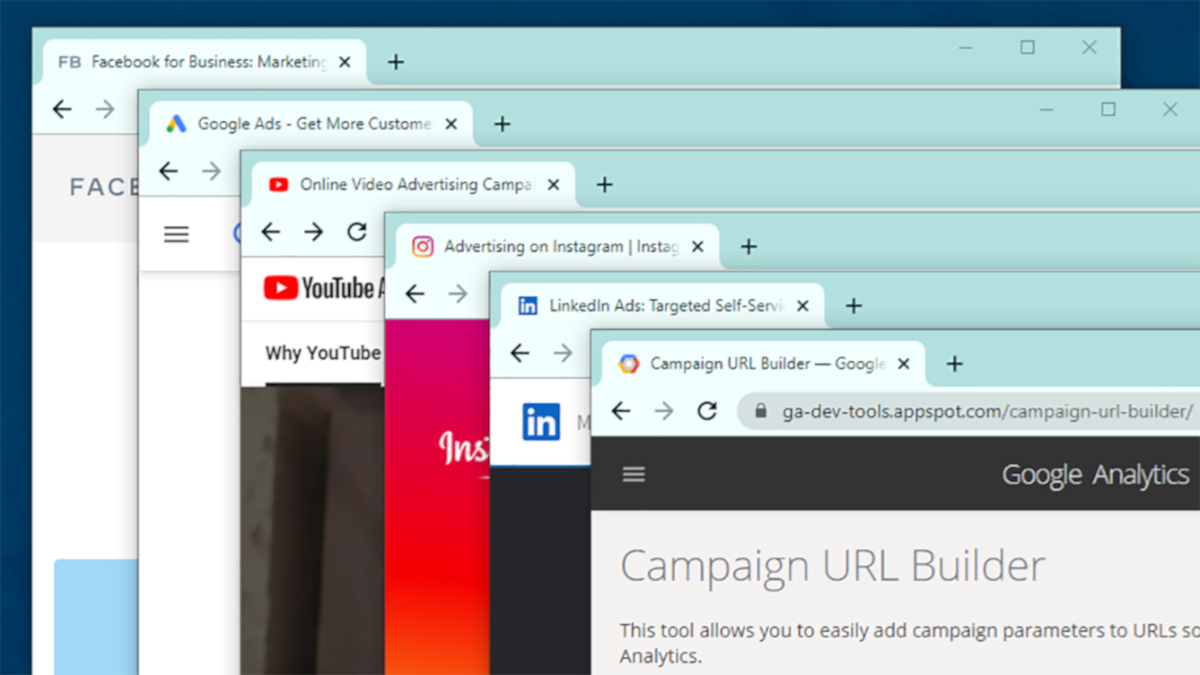Click the LinkedIn logo on the page
The height and width of the screenshot is (675, 1200).
(x=541, y=422)
